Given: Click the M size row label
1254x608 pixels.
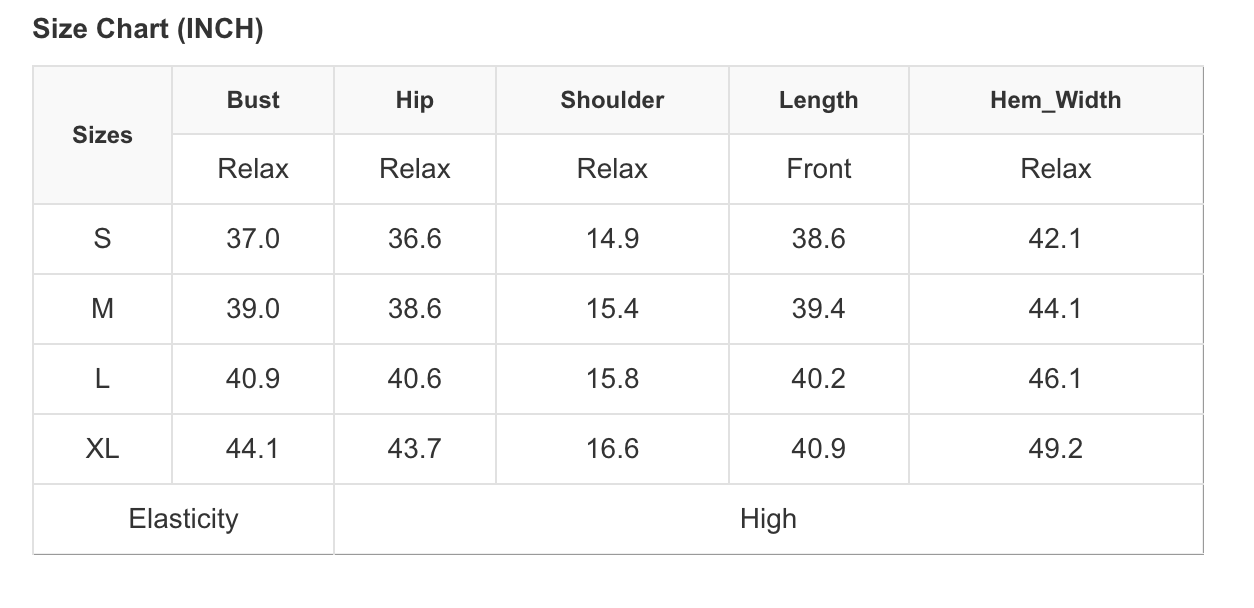Looking at the screenshot, I should [x=102, y=309].
